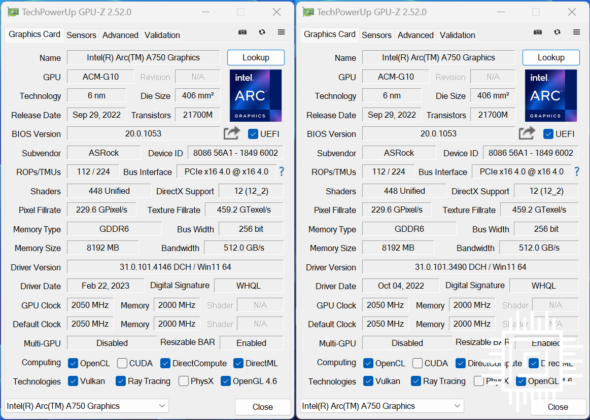
Task: Toggle the Vulkan checkbox in left window
Action: click(x=73, y=381)
